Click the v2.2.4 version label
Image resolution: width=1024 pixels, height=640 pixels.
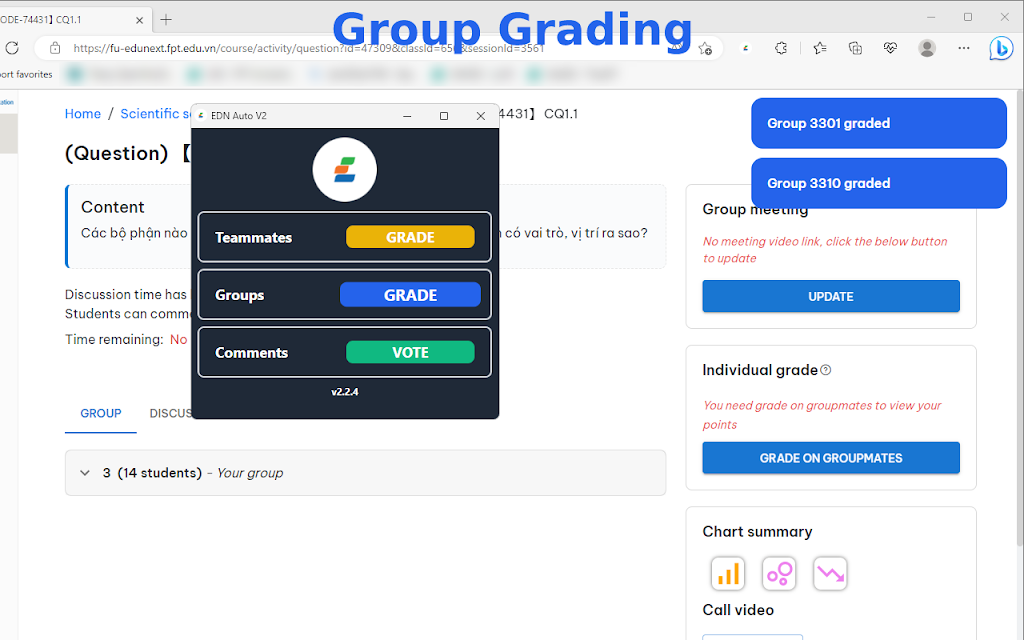coord(345,392)
